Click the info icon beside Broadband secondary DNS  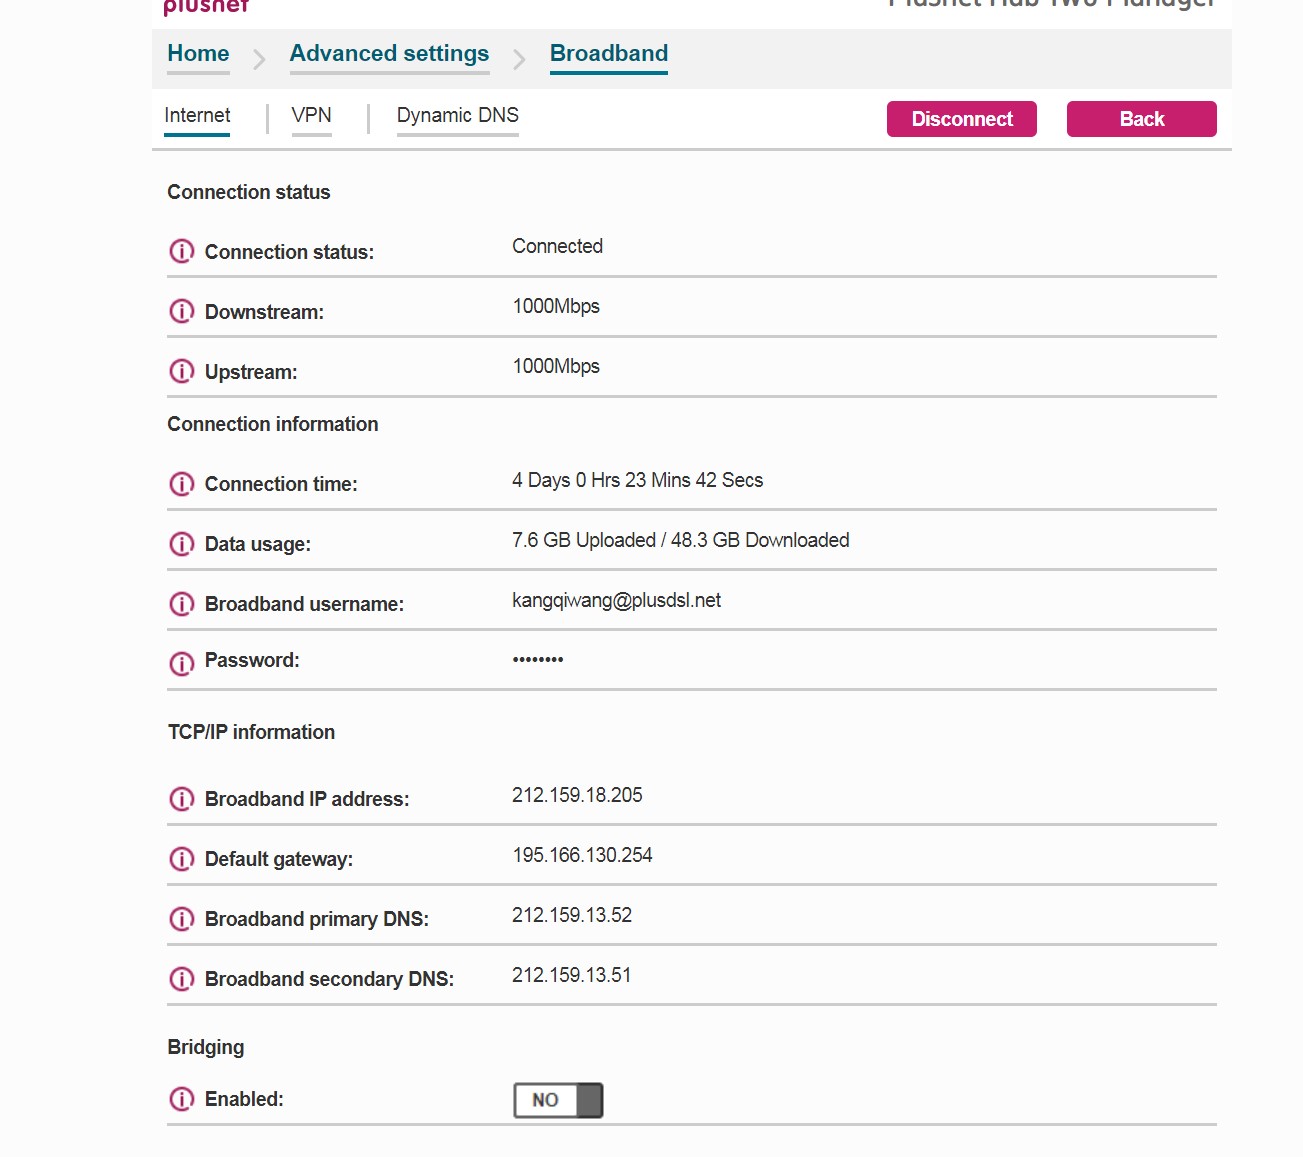182,979
